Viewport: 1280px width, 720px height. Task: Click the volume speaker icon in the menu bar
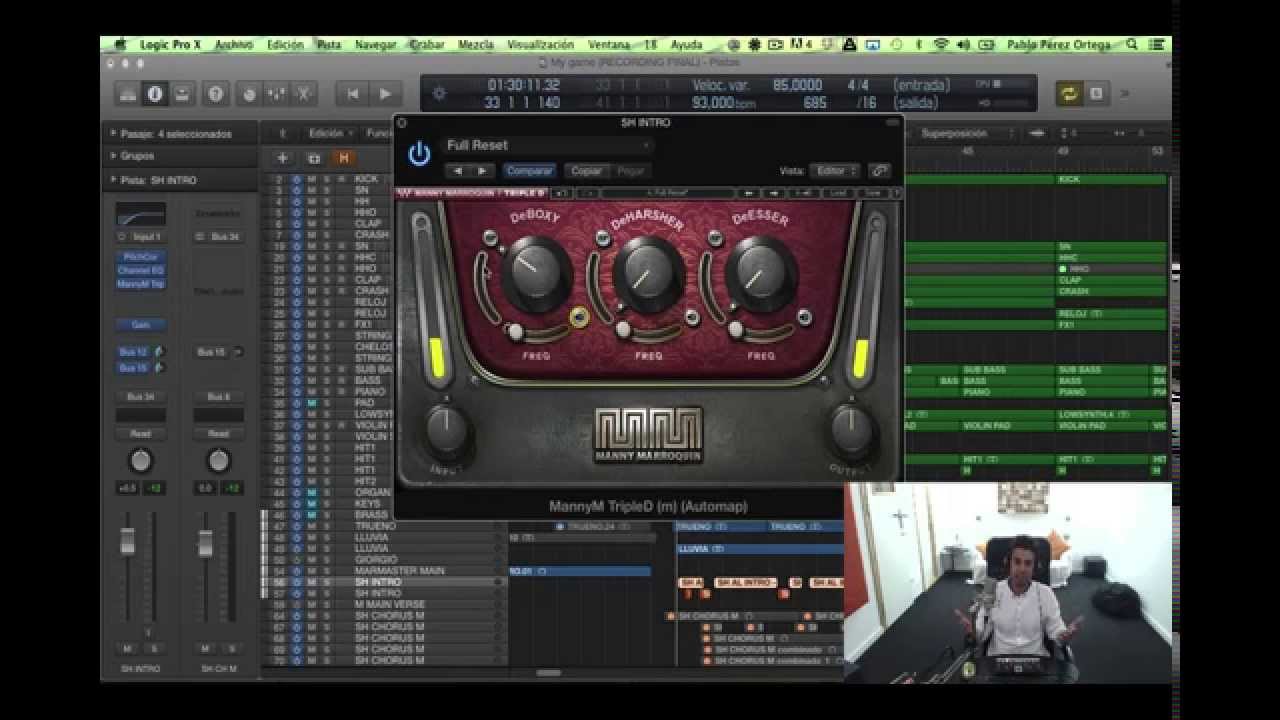963,44
